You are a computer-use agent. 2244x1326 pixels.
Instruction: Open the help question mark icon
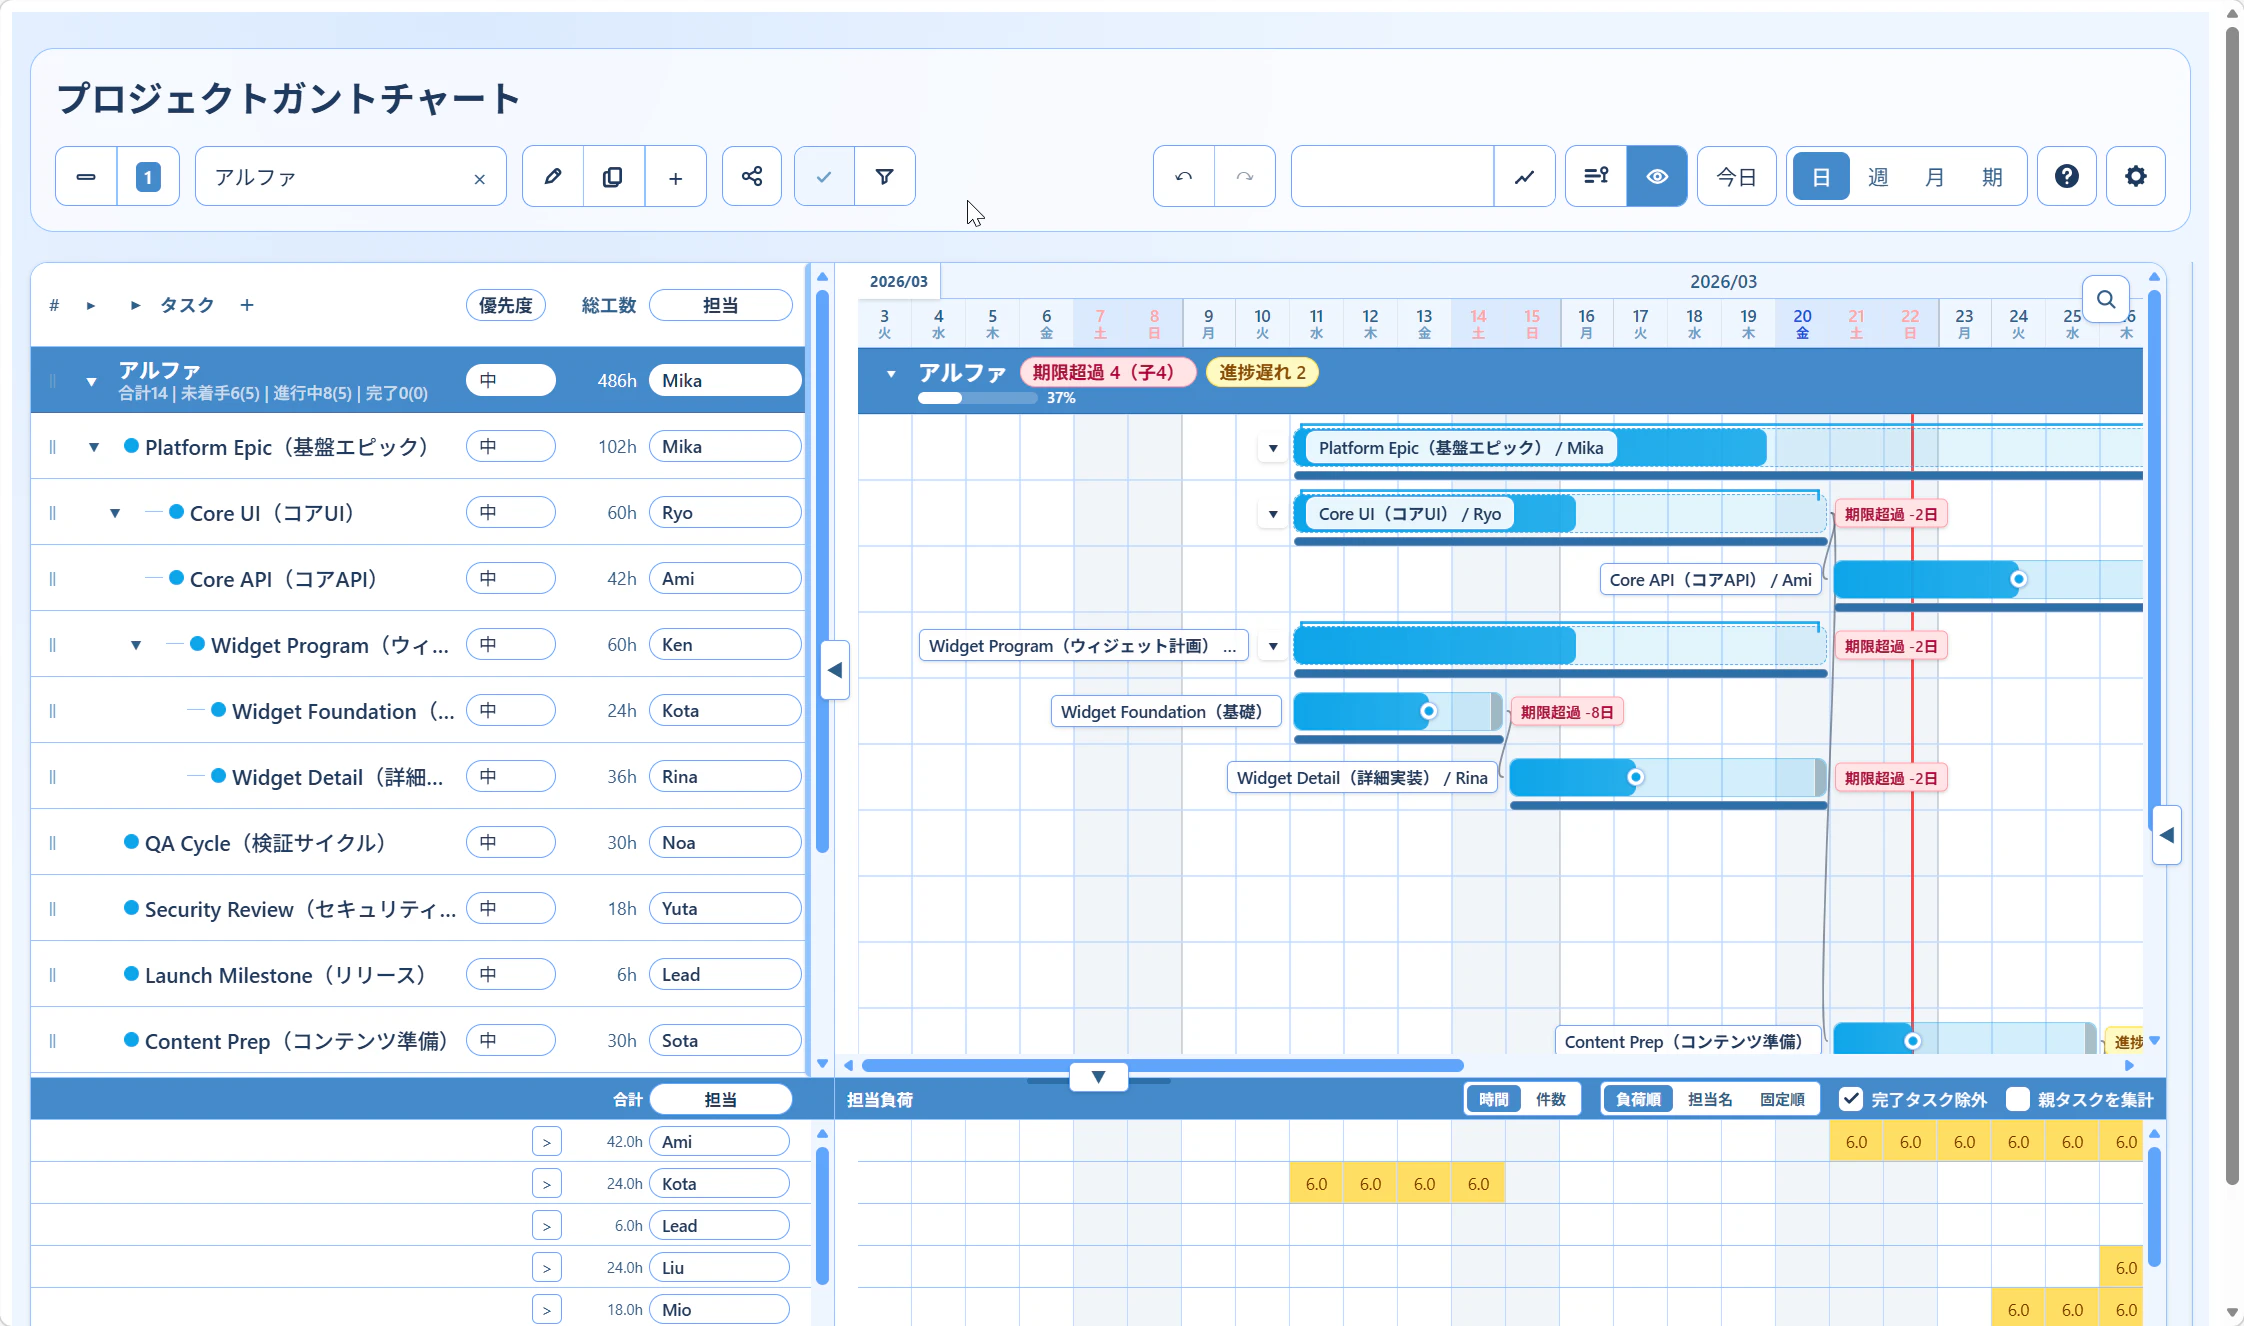[x=2066, y=177]
